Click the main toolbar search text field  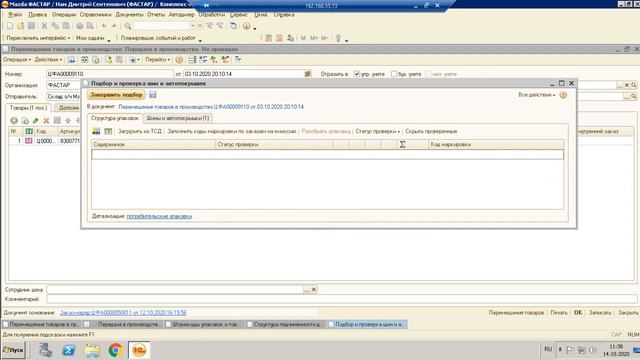(x=162, y=26)
